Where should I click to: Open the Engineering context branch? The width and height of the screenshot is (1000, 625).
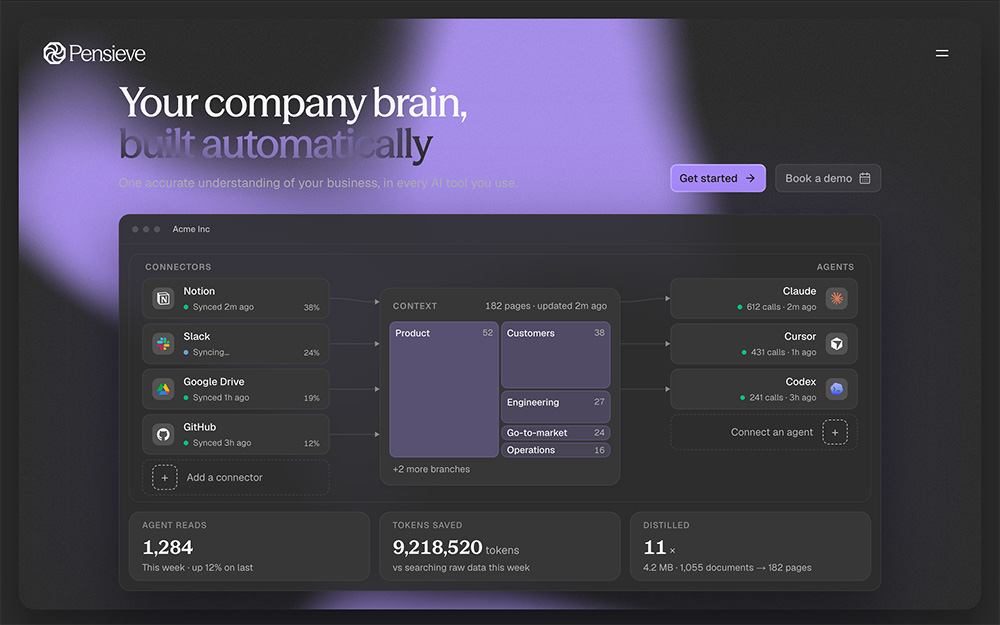click(555, 407)
